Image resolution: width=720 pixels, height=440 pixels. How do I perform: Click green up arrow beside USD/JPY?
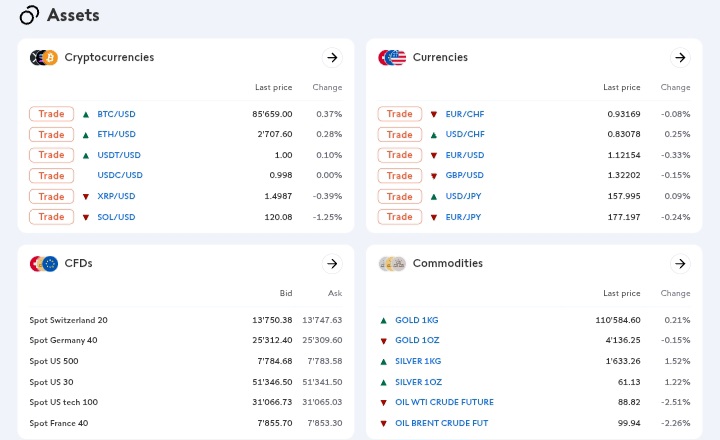click(x=433, y=197)
